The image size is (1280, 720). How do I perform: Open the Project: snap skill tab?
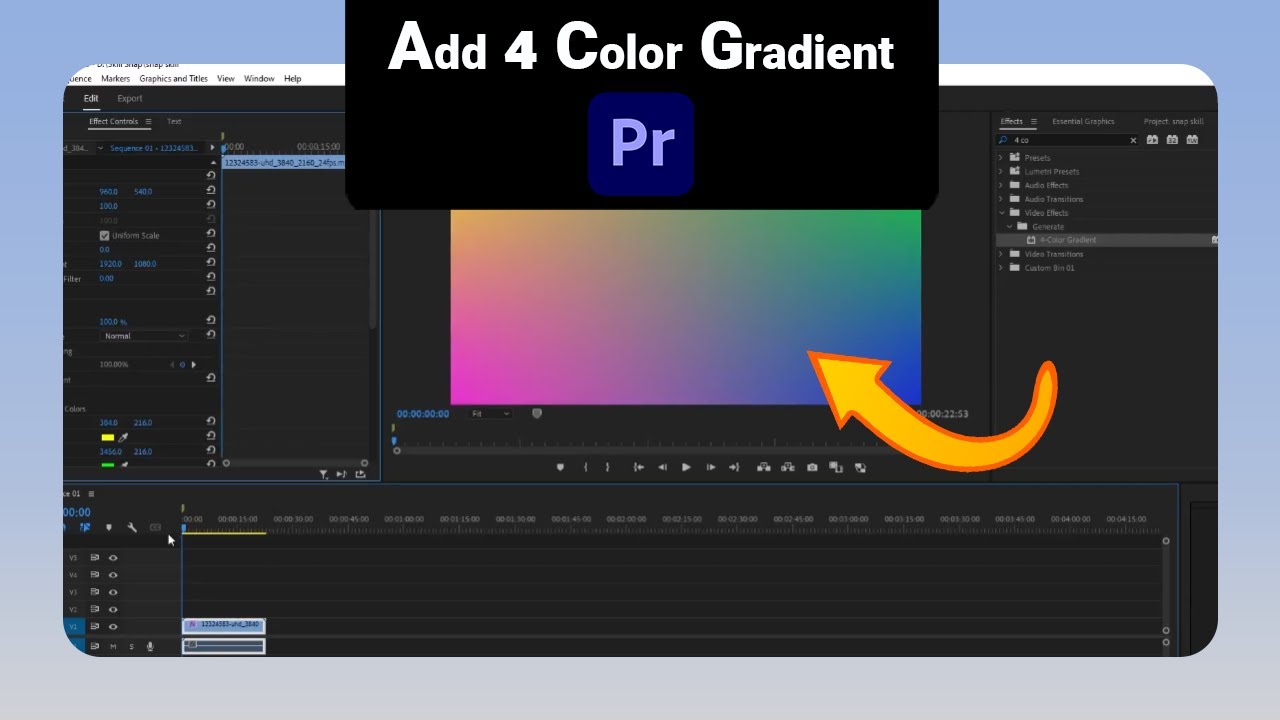1174,122
